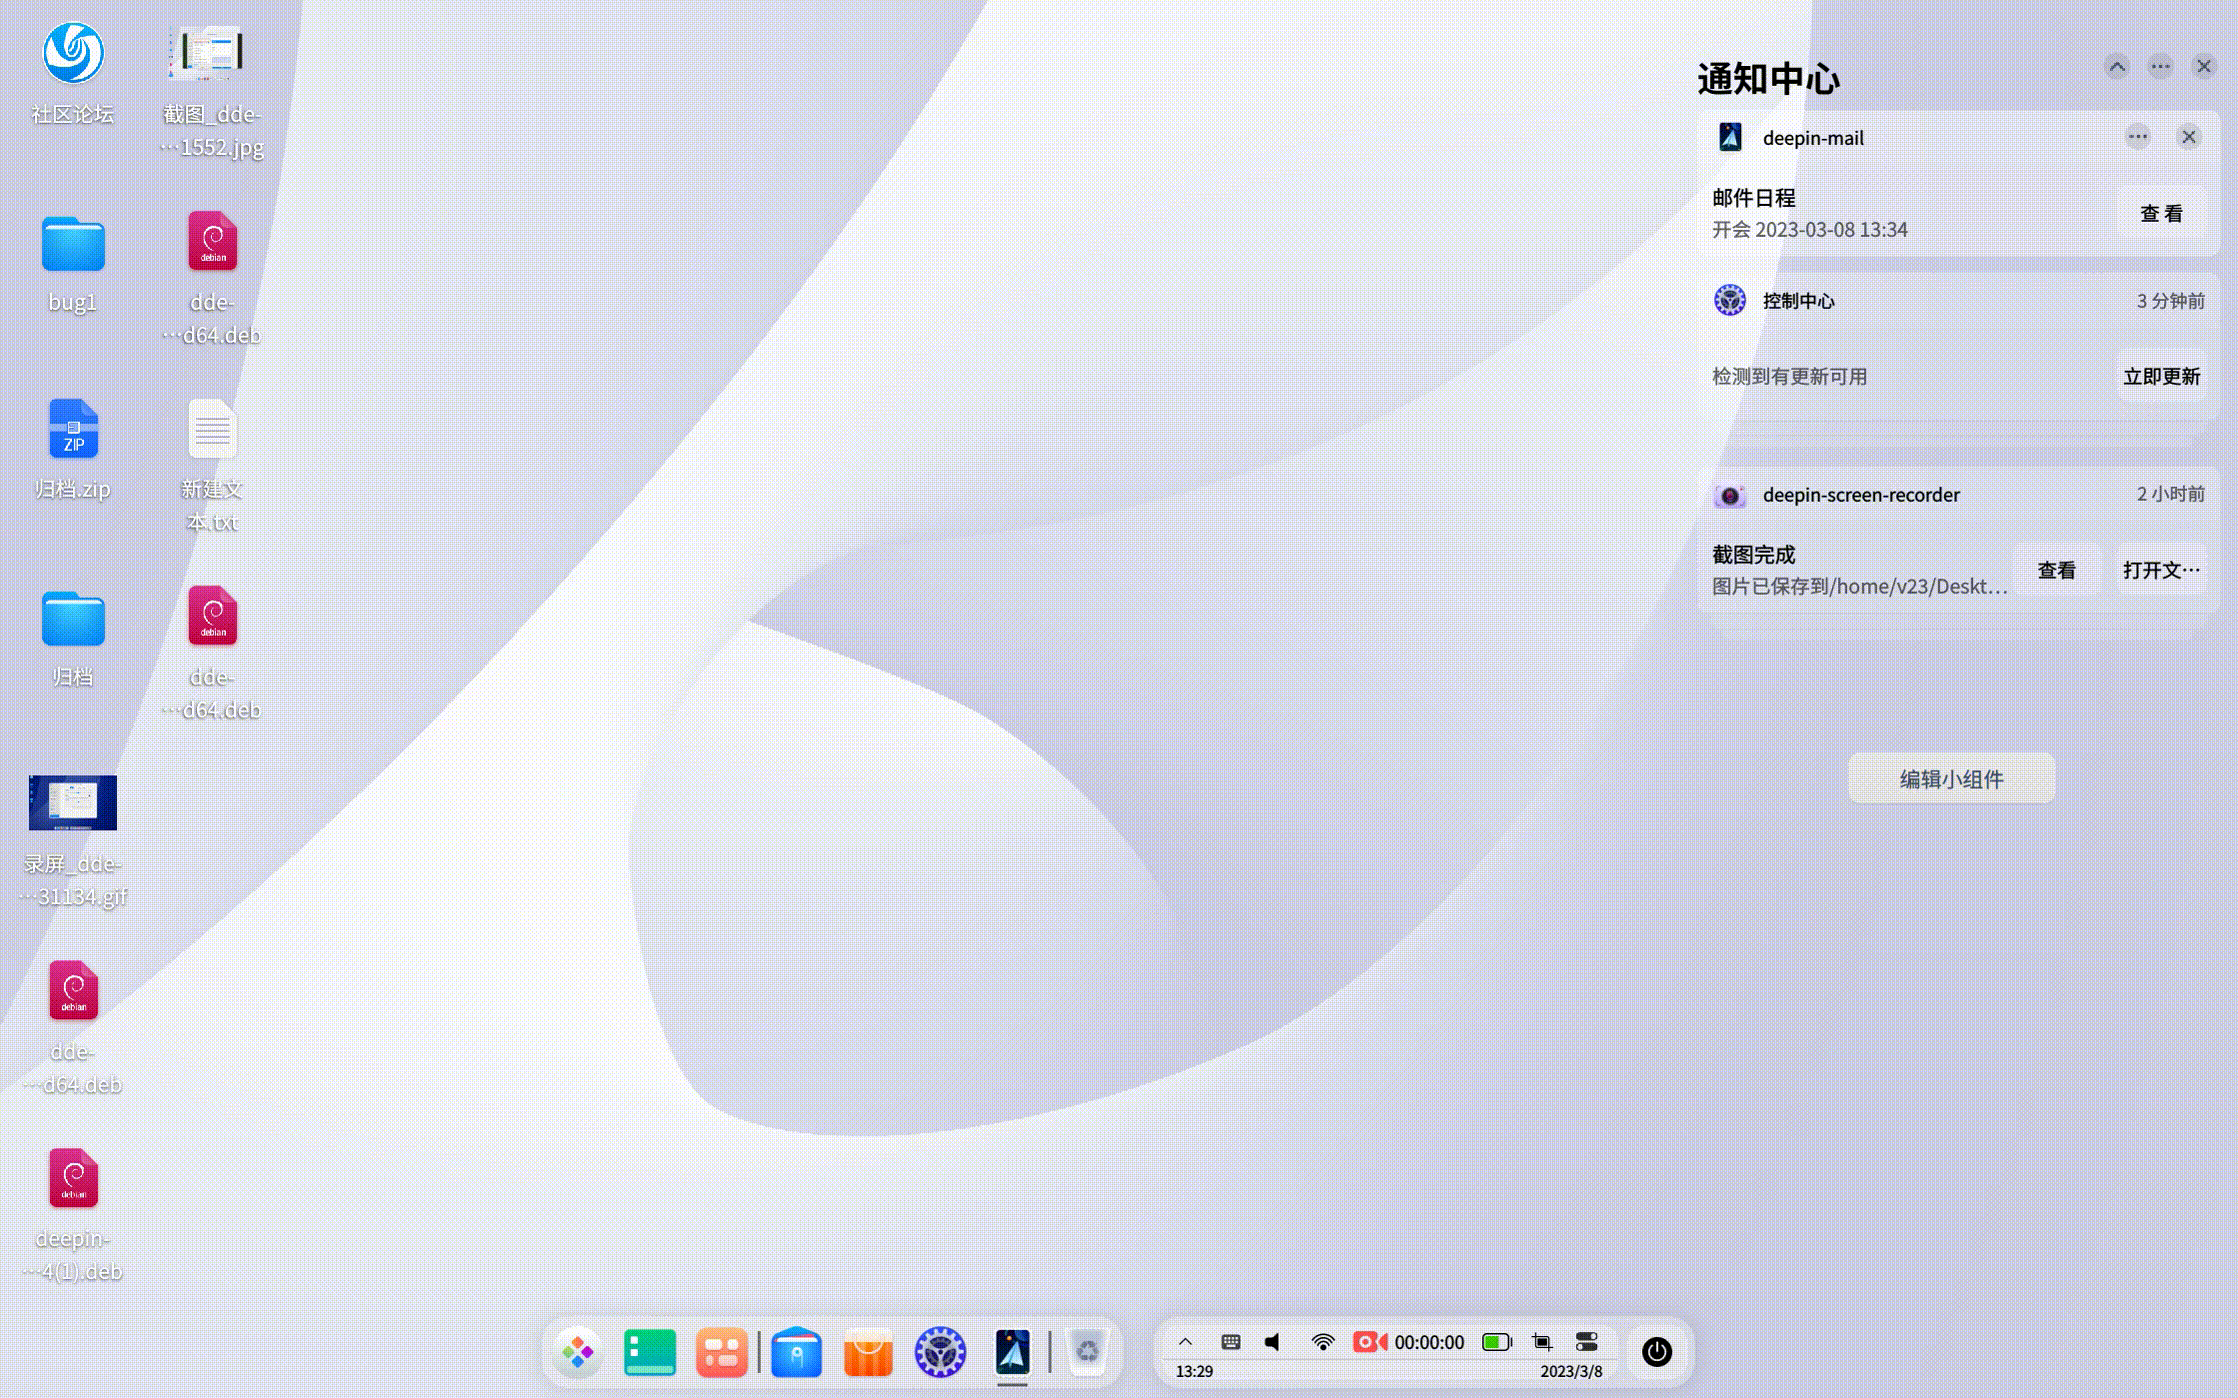Open notification center more options menu
This screenshot has height=1398, width=2238.
point(2160,67)
